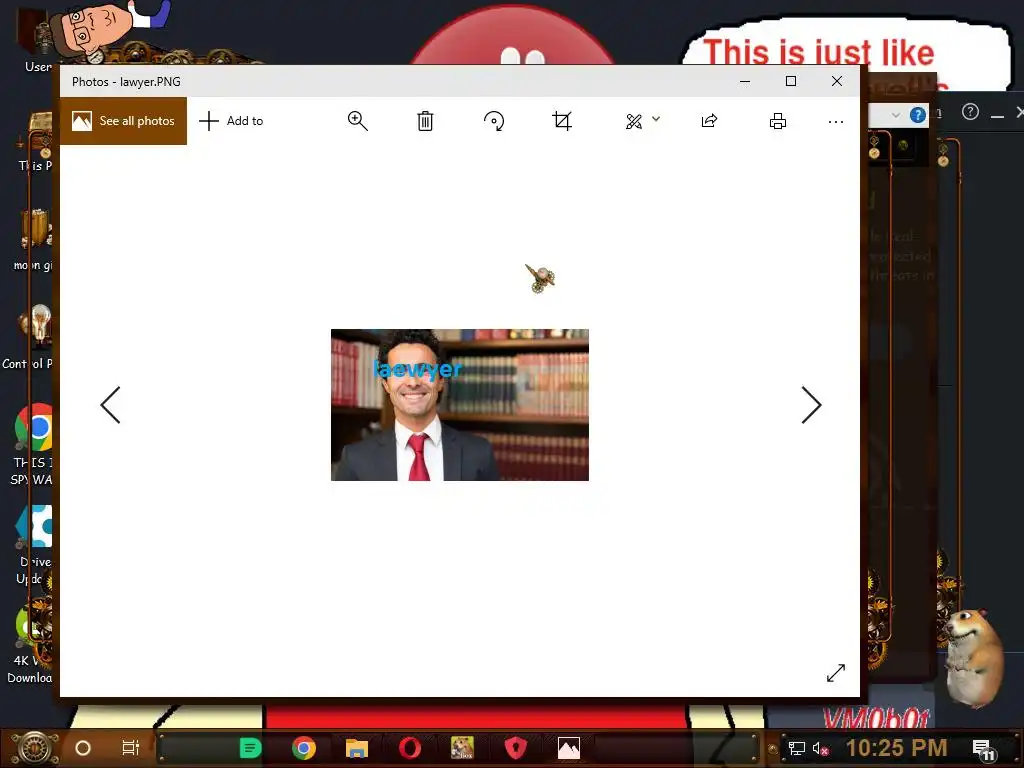The height and width of the screenshot is (768, 1024).
Task: Open the See more options menu
Action: click(836, 121)
